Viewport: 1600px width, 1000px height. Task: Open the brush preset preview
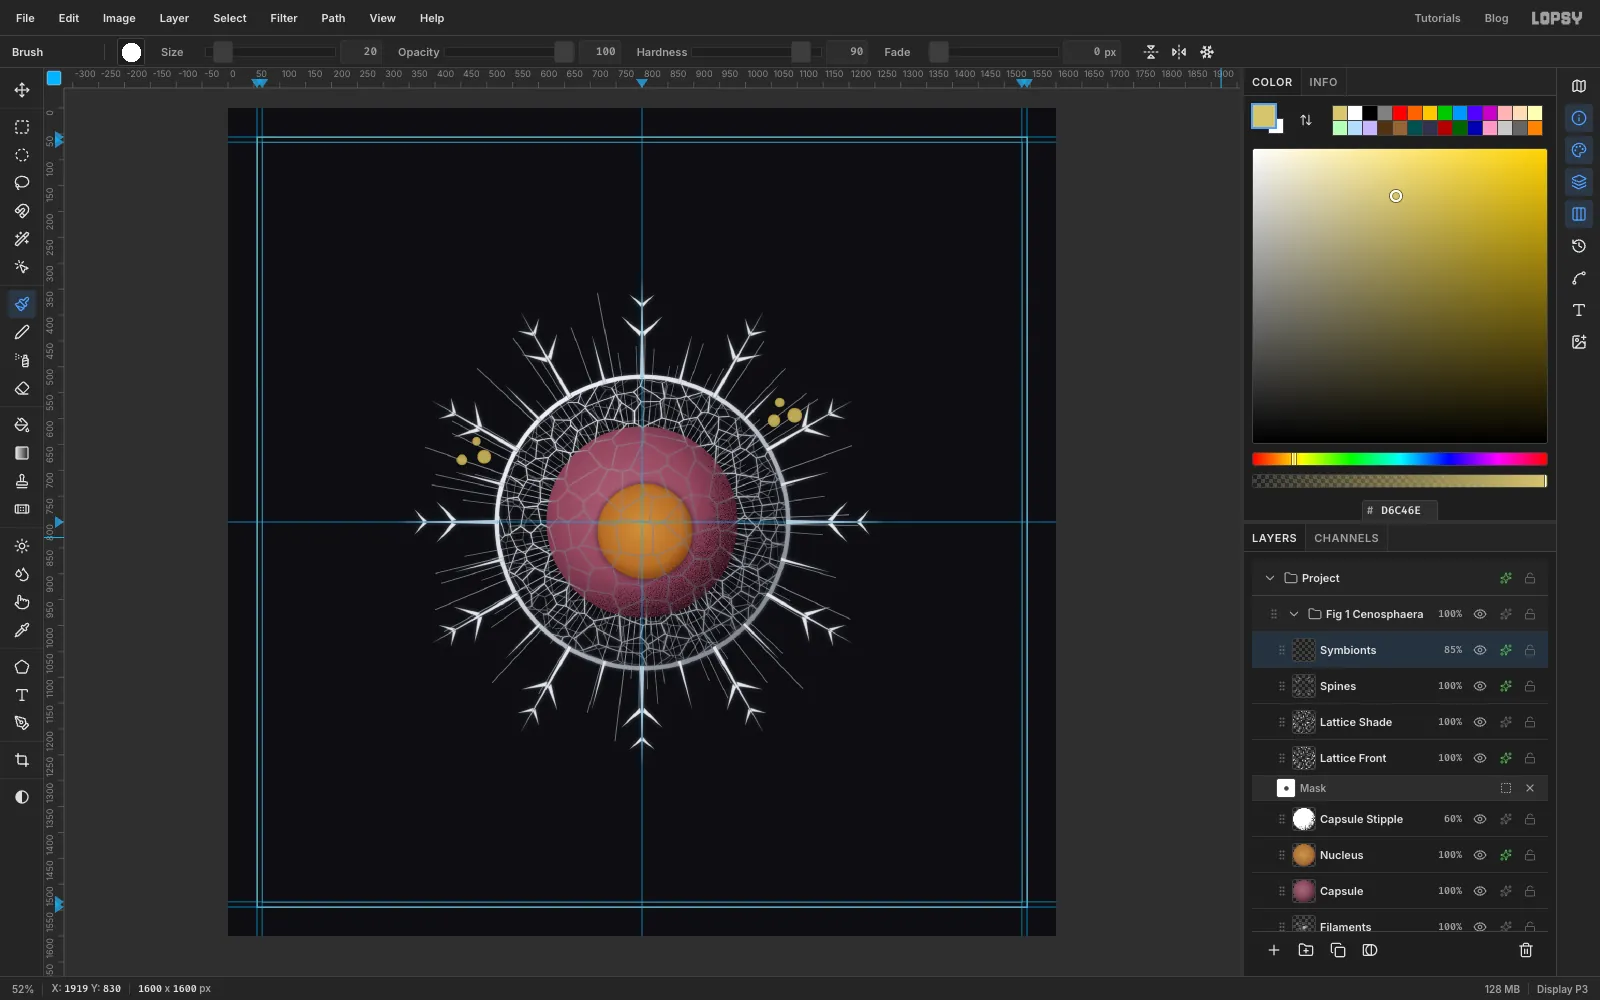tap(131, 52)
